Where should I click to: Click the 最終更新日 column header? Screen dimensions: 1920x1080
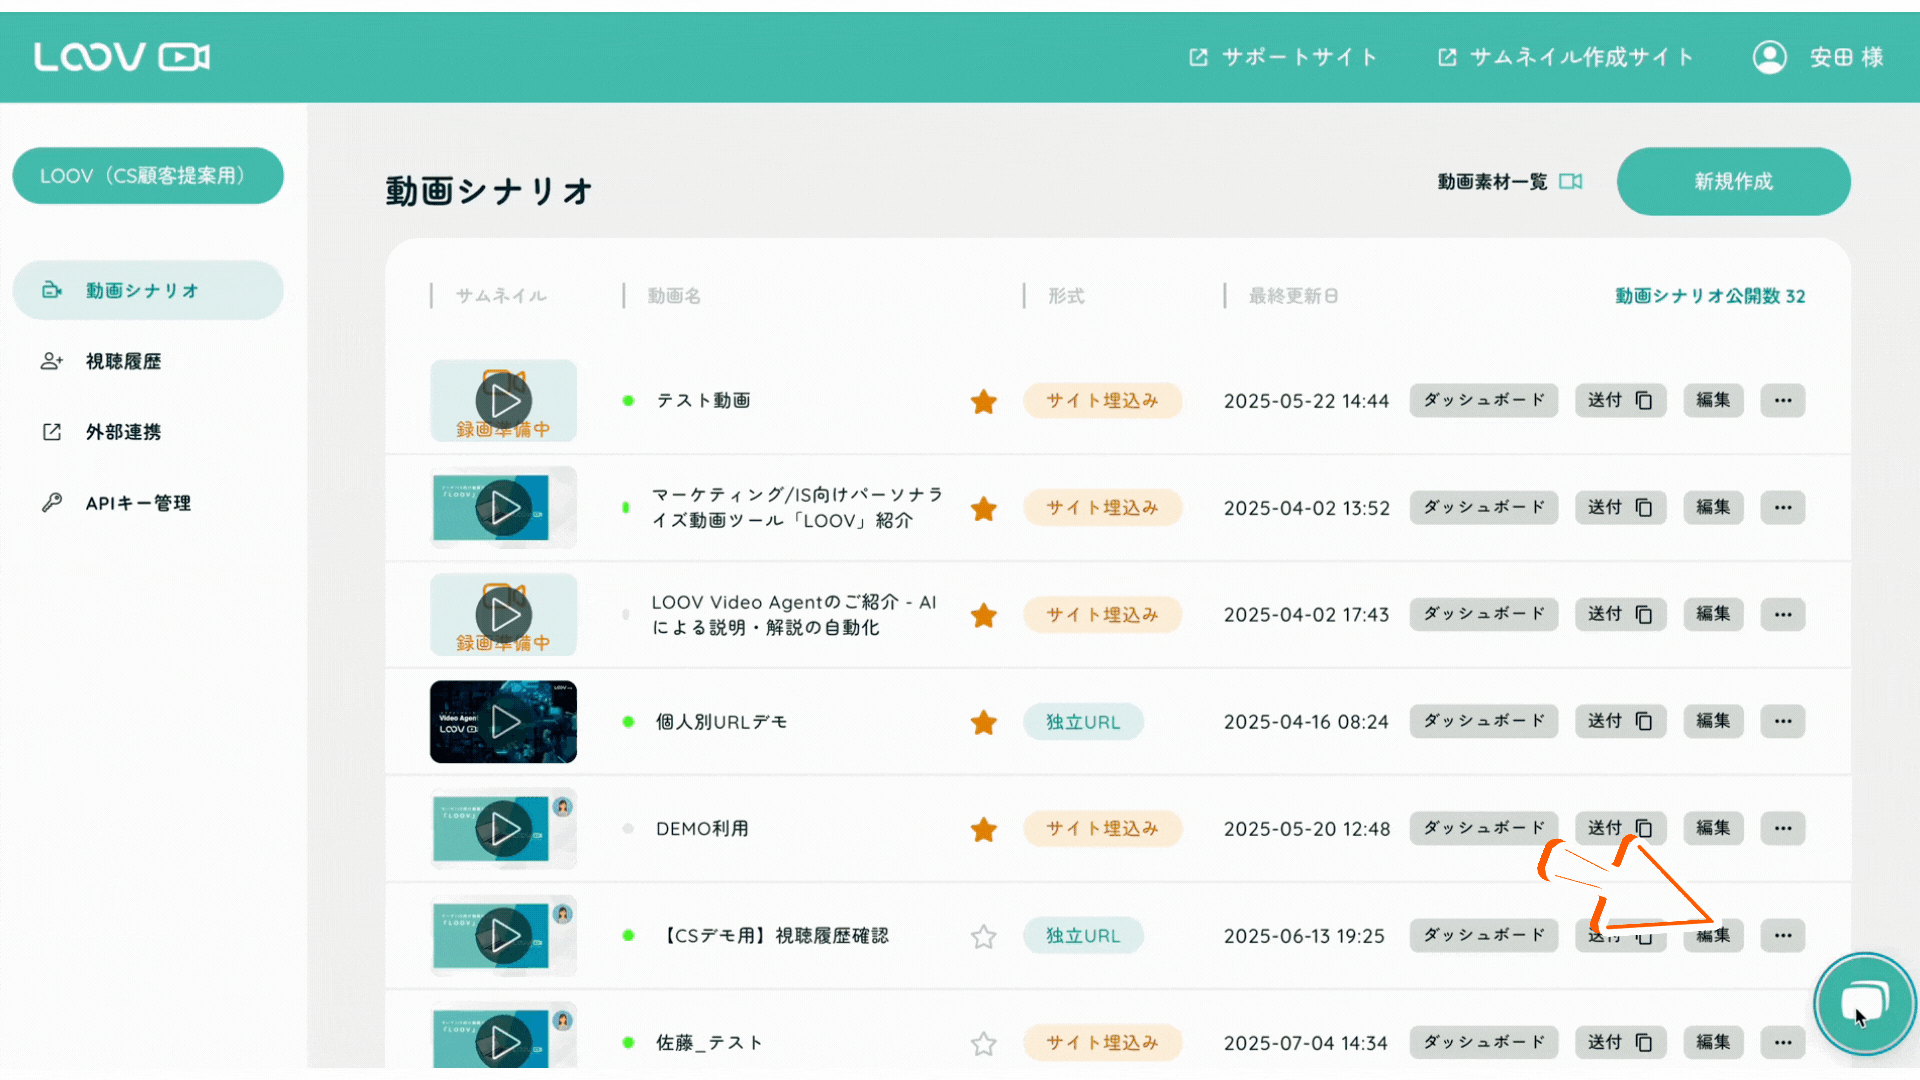[1293, 296]
